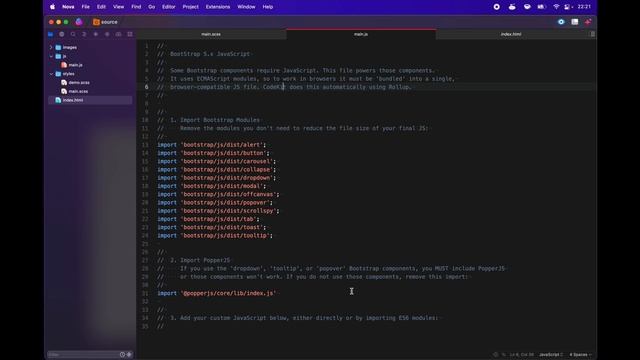This screenshot has width=640, height=360.
Task: Click the source project icon in toolbar
Action: point(96,22)
